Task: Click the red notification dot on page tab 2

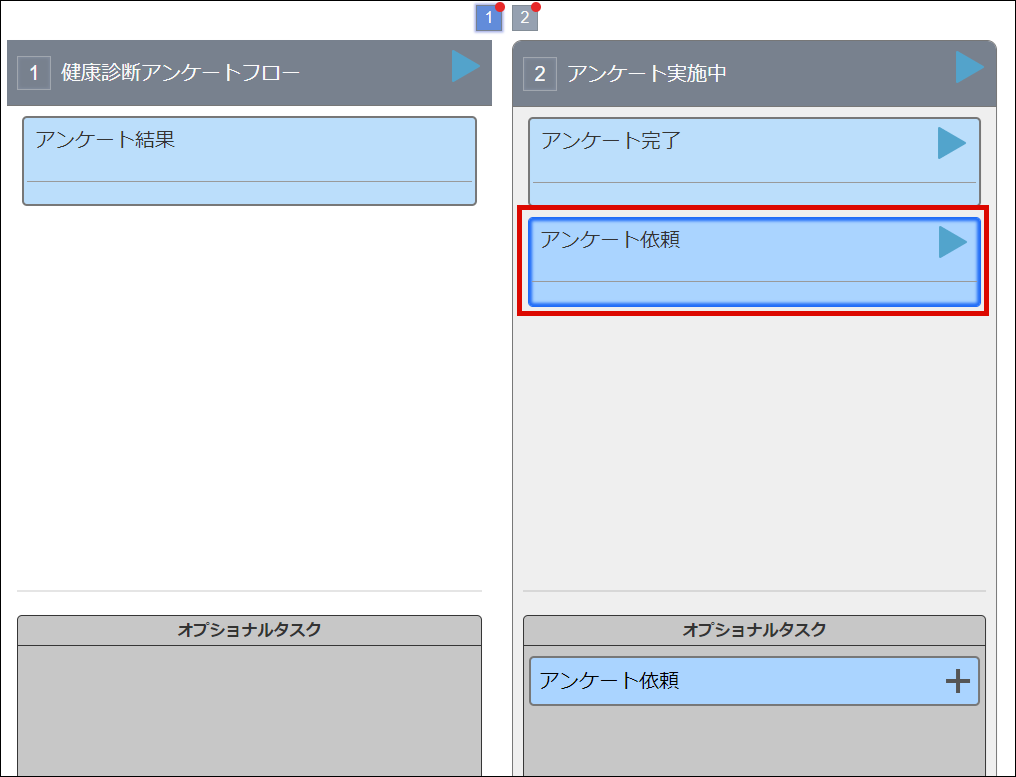Action: [536, 8]
